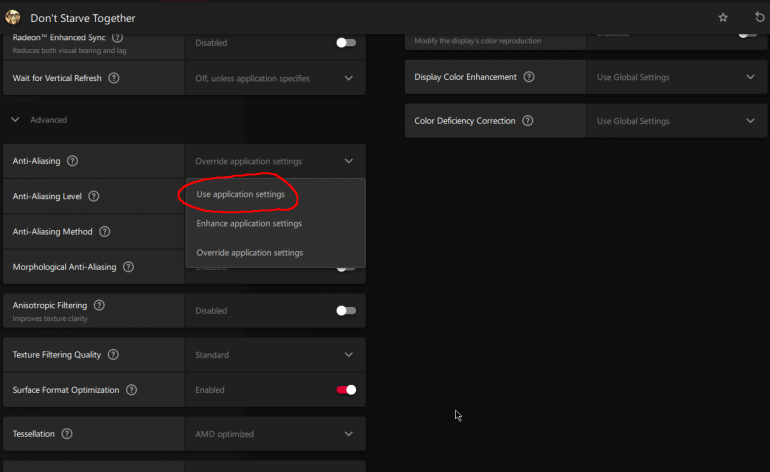Screen dimensions: 770x472
Task: Open Color Deficiency Correction dropdown
Action: click(750, 121)
